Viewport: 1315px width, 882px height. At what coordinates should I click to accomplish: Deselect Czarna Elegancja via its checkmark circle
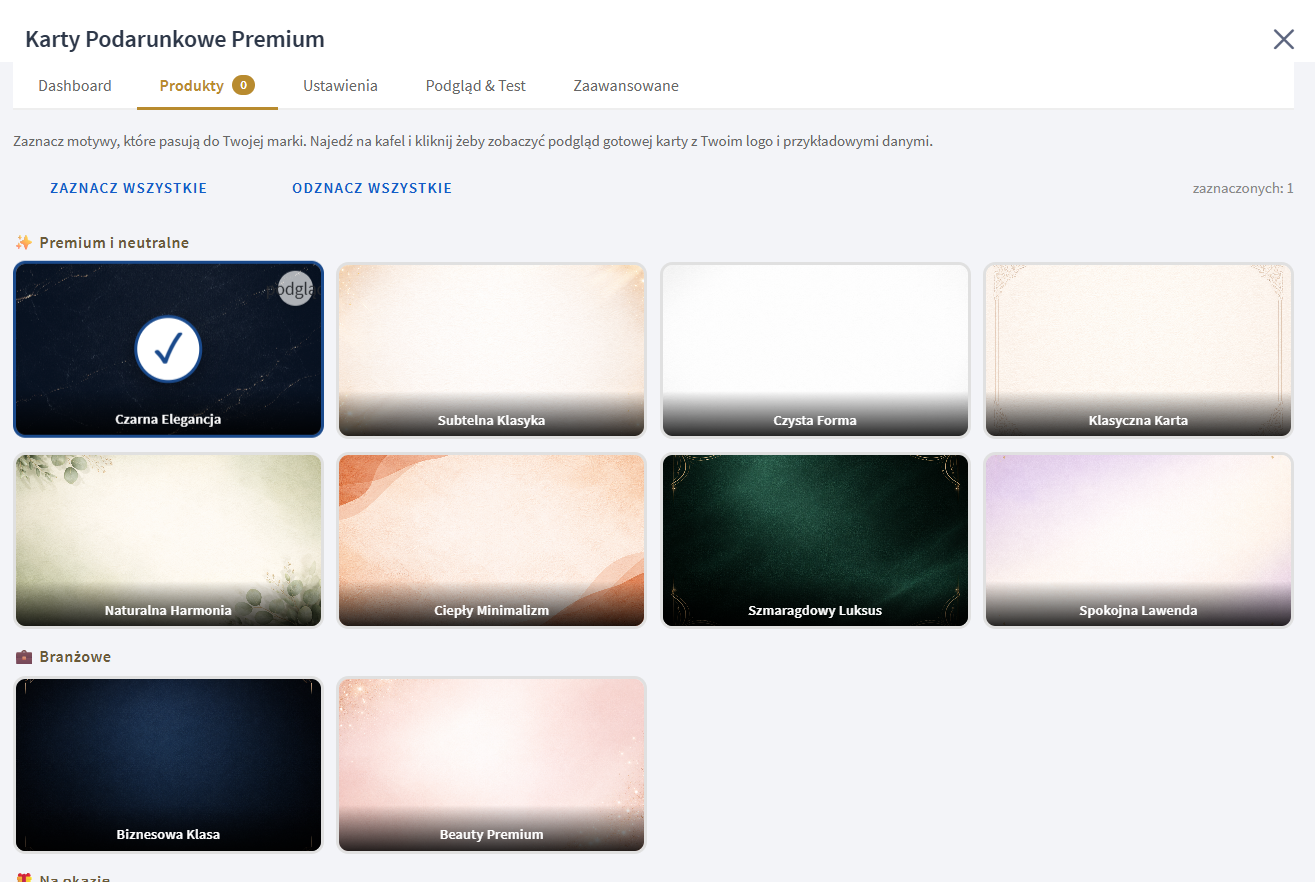click(x=168, y=349)
